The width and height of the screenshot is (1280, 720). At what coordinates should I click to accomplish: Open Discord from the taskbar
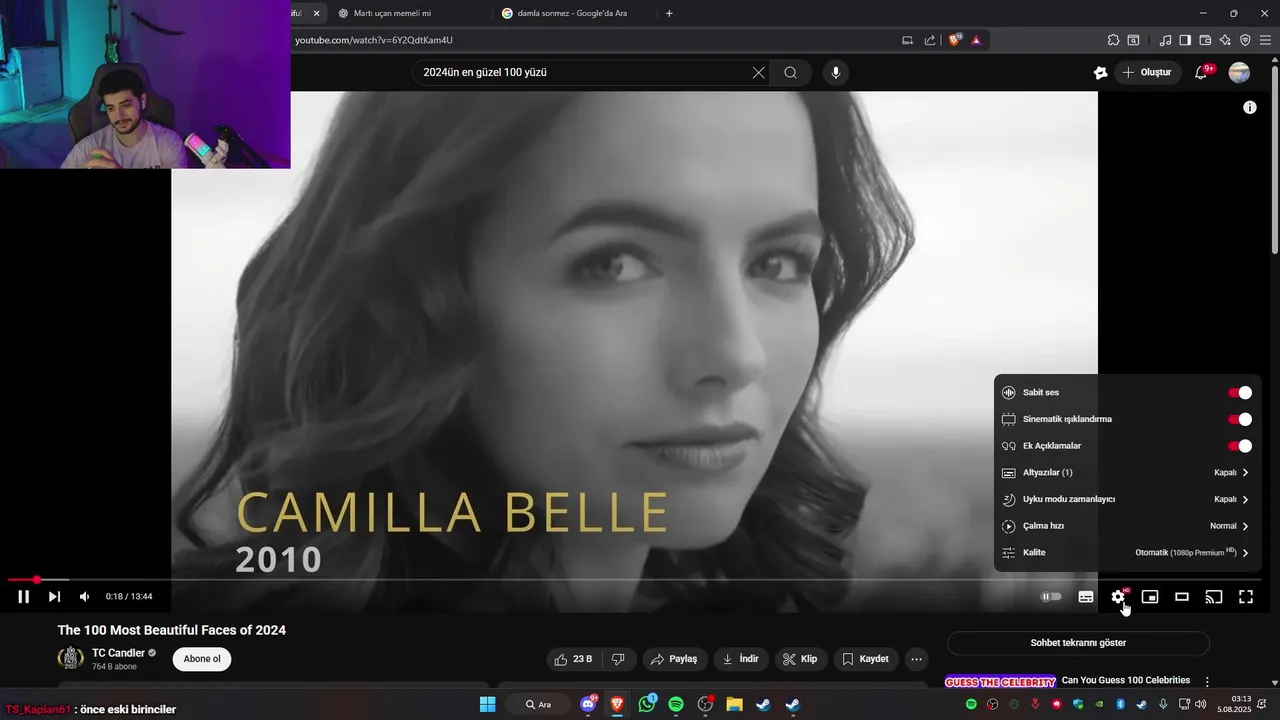588,704
